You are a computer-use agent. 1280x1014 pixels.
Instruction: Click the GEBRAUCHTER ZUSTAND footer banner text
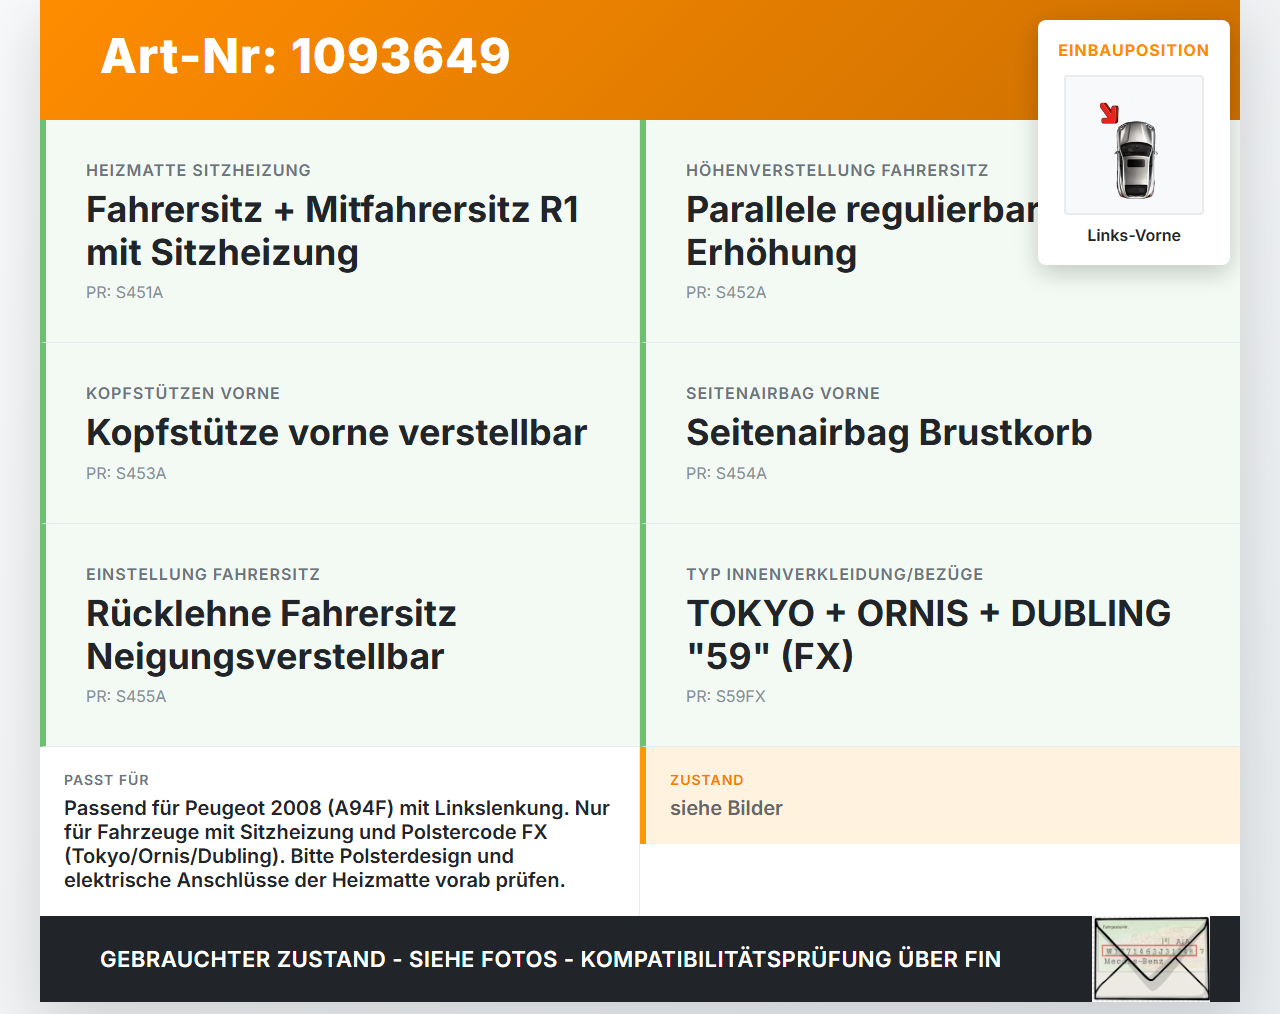(550, 959)
